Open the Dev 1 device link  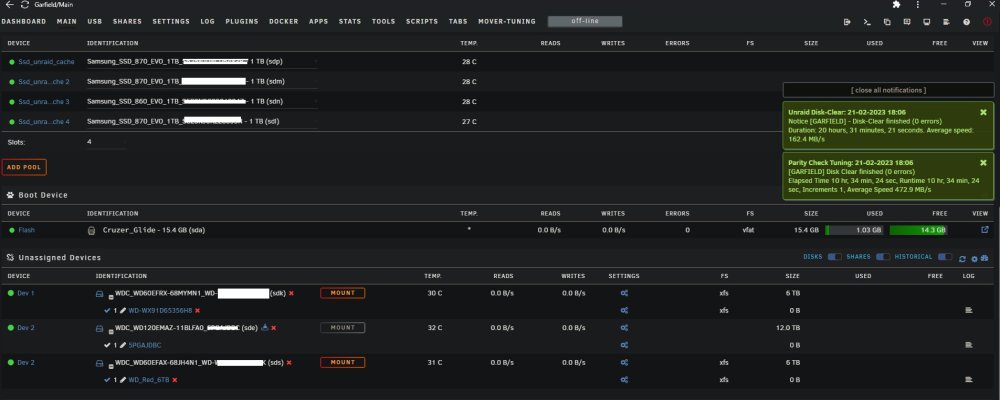pyautogui.click(x=26, y=293)
